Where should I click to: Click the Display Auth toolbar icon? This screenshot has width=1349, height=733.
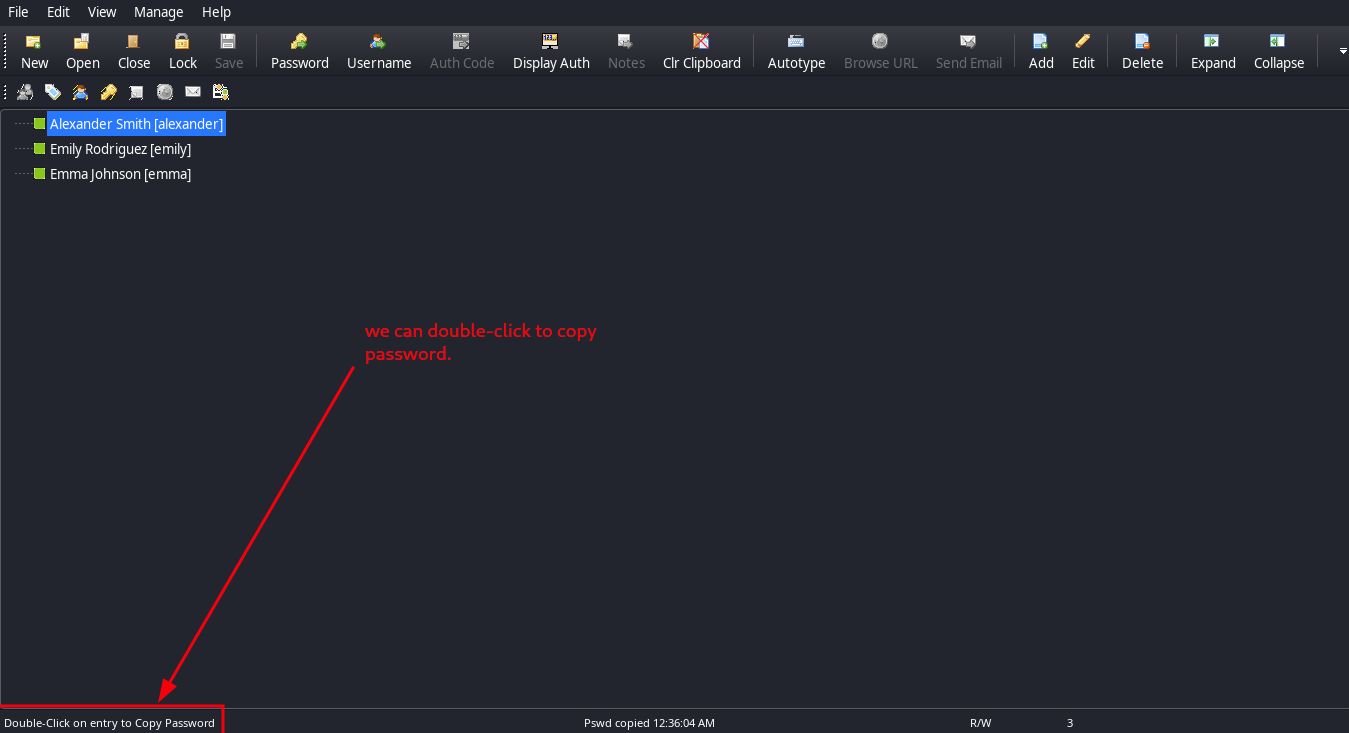click(551, 50)
